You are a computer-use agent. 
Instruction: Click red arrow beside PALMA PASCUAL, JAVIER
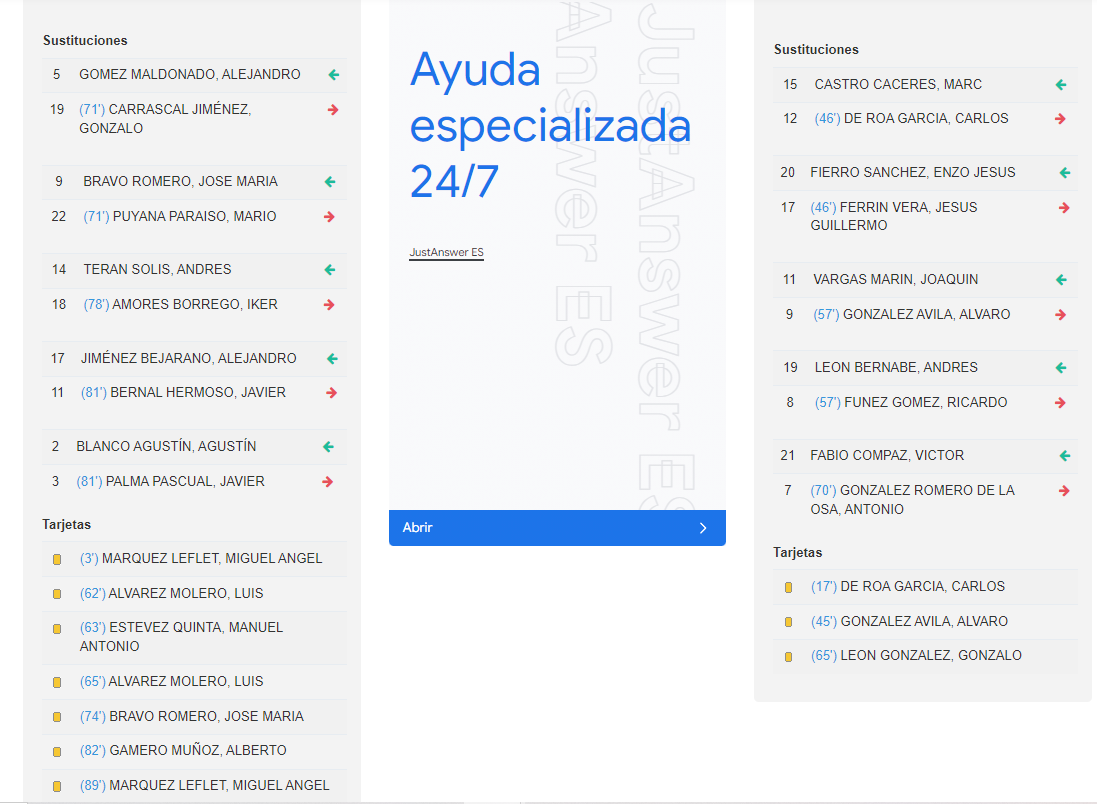coord(327,482)
